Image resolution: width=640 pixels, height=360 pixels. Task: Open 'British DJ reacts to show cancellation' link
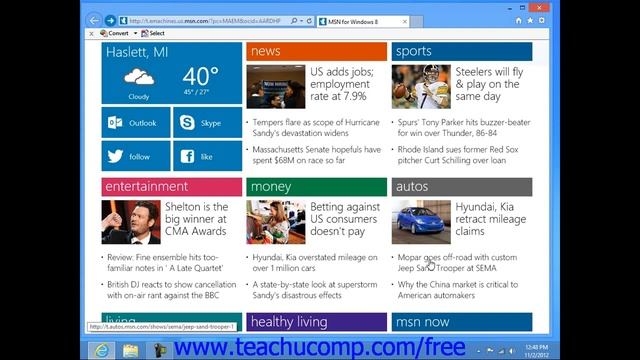[171, 290]
